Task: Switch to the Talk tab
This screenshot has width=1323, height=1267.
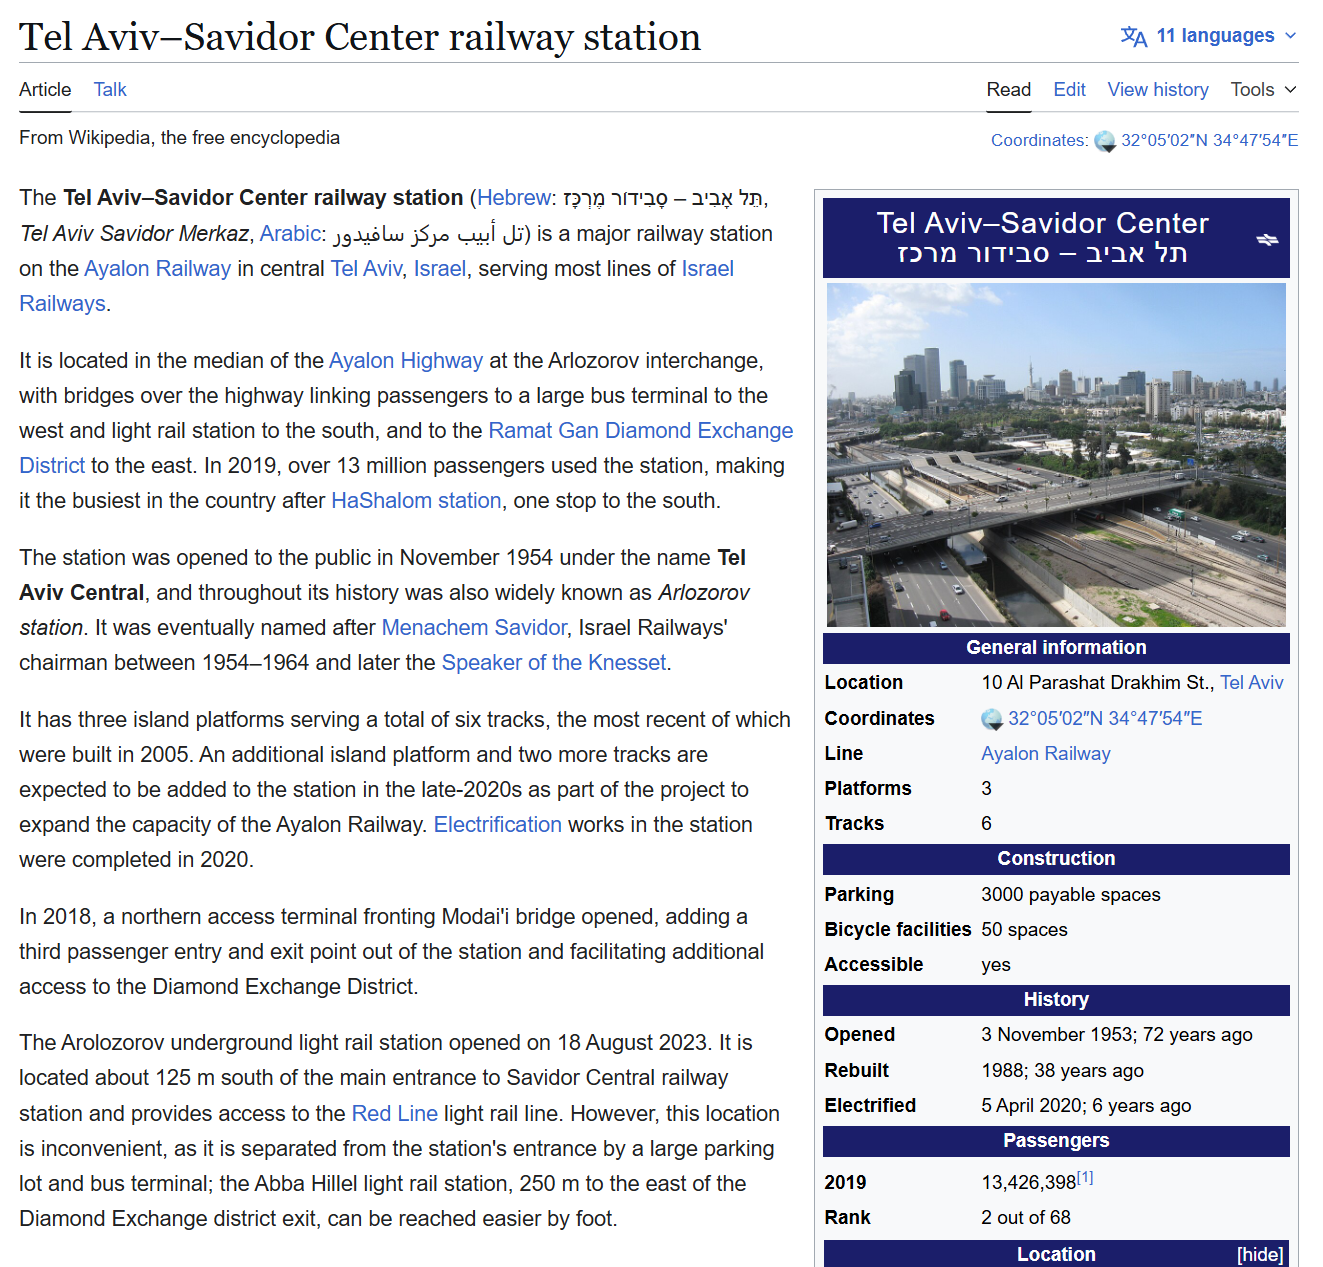Action: [x=110, y=90]
